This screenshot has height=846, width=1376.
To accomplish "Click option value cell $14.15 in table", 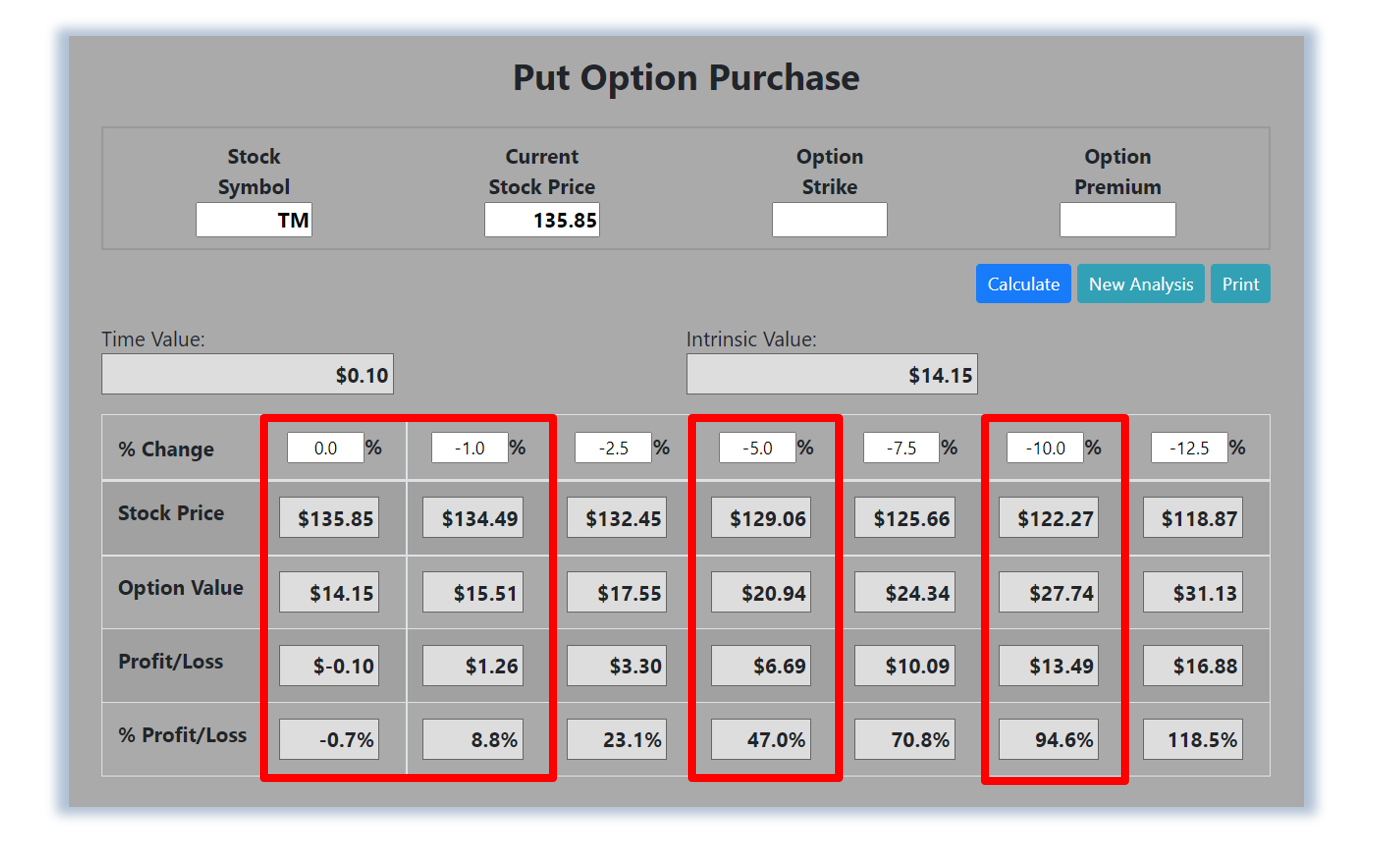I will click(329, 592).
